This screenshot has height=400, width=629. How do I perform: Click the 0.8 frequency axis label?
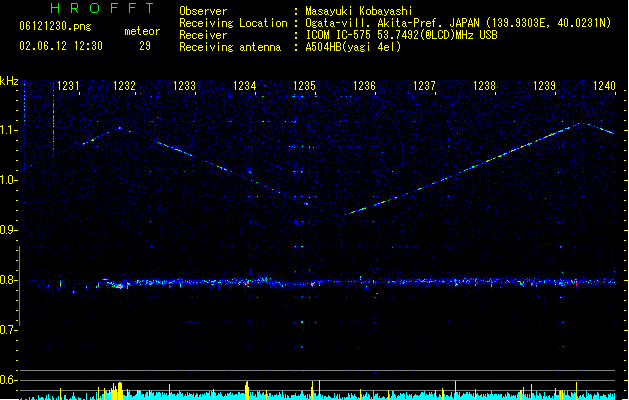[8, 280]
